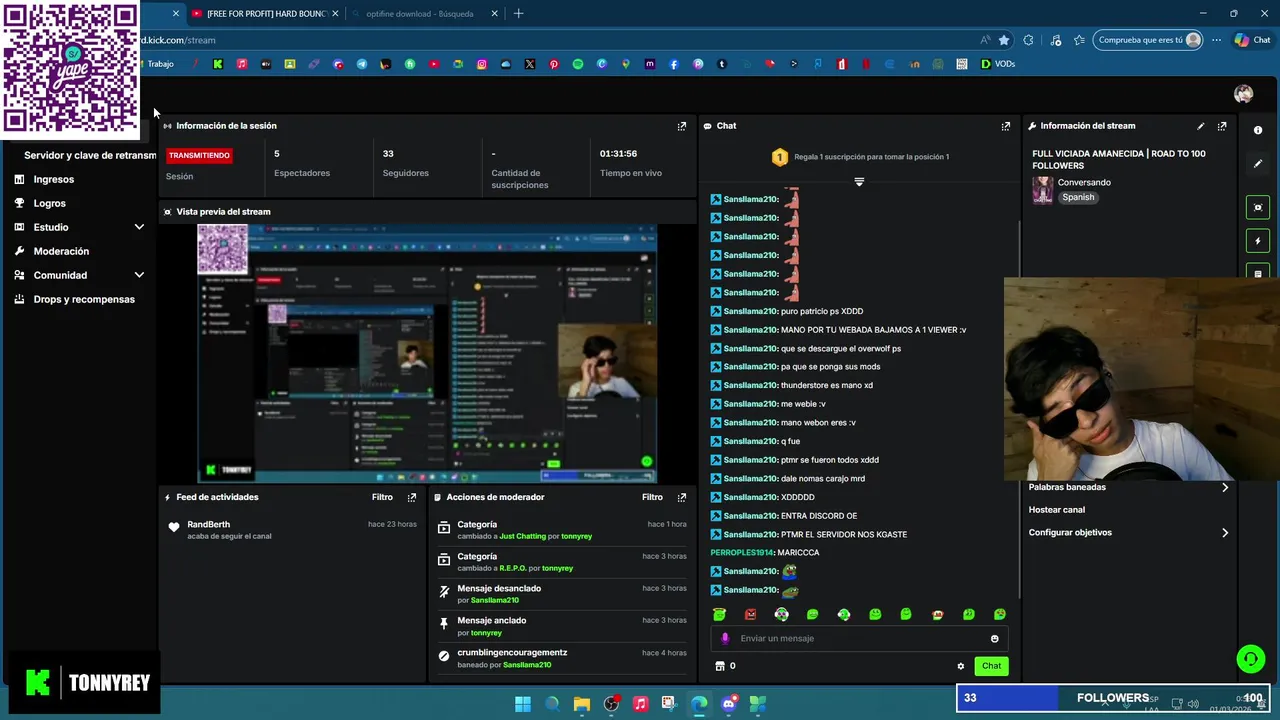Open the Trabajo bookmarks folder

(160, 64)
